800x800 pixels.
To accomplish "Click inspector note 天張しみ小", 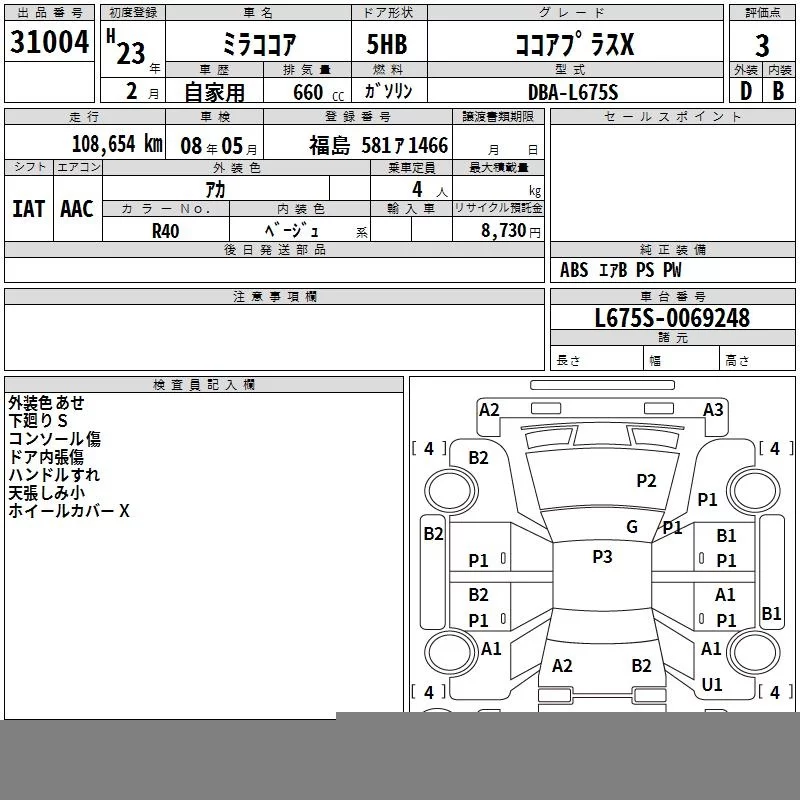I will coord(46,493).
